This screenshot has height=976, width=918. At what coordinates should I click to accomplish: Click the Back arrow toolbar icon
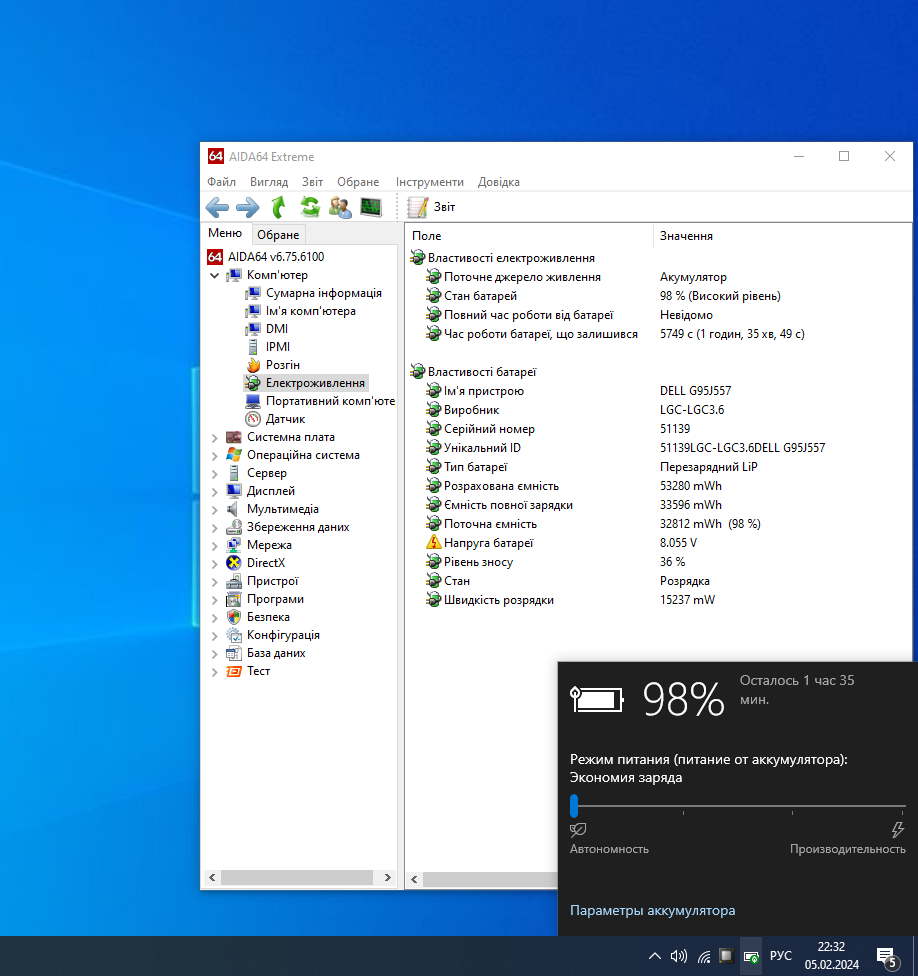(x=217, y=207)
